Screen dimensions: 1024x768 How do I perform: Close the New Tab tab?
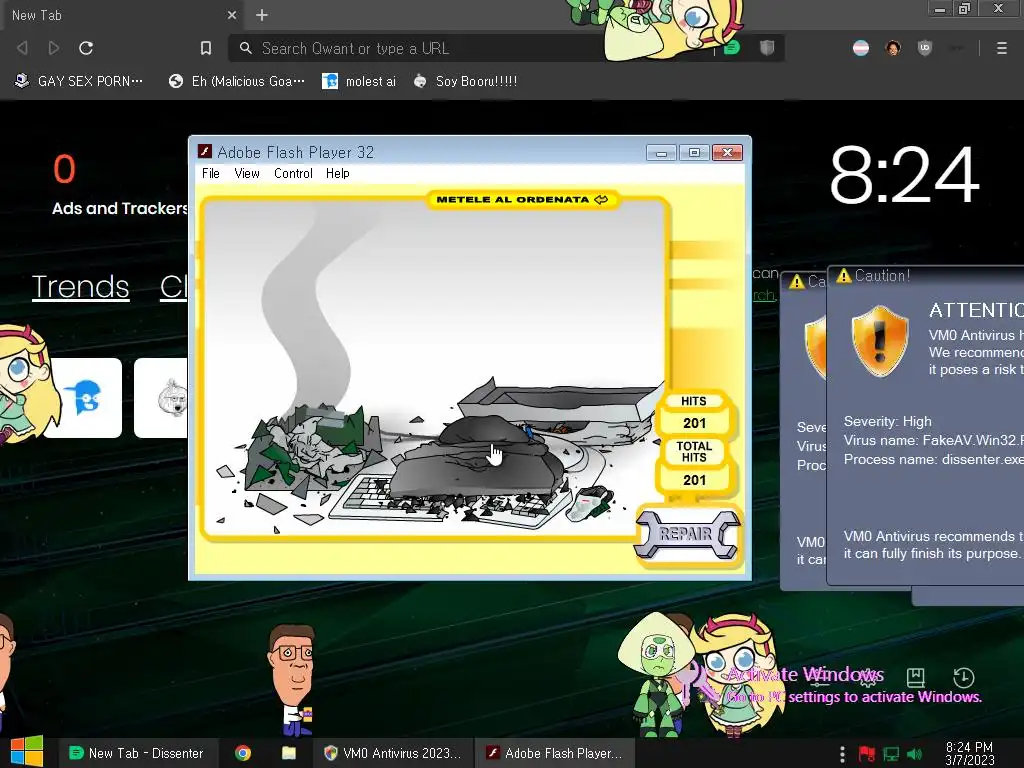pyautogui.click(x=232, y=15)
